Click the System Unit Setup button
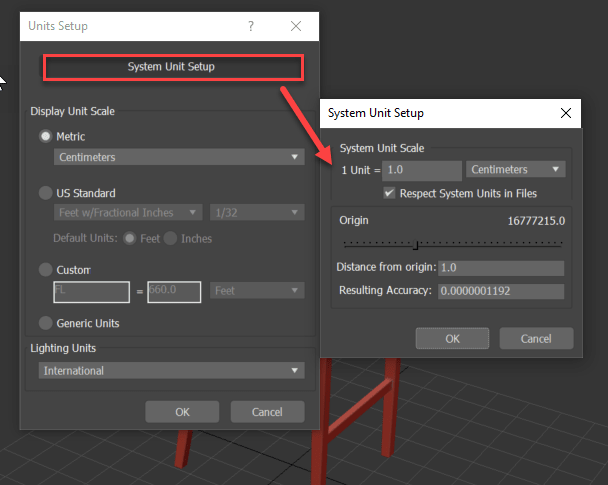The height and width of the screenshot is (485, 608). (173, 67)
